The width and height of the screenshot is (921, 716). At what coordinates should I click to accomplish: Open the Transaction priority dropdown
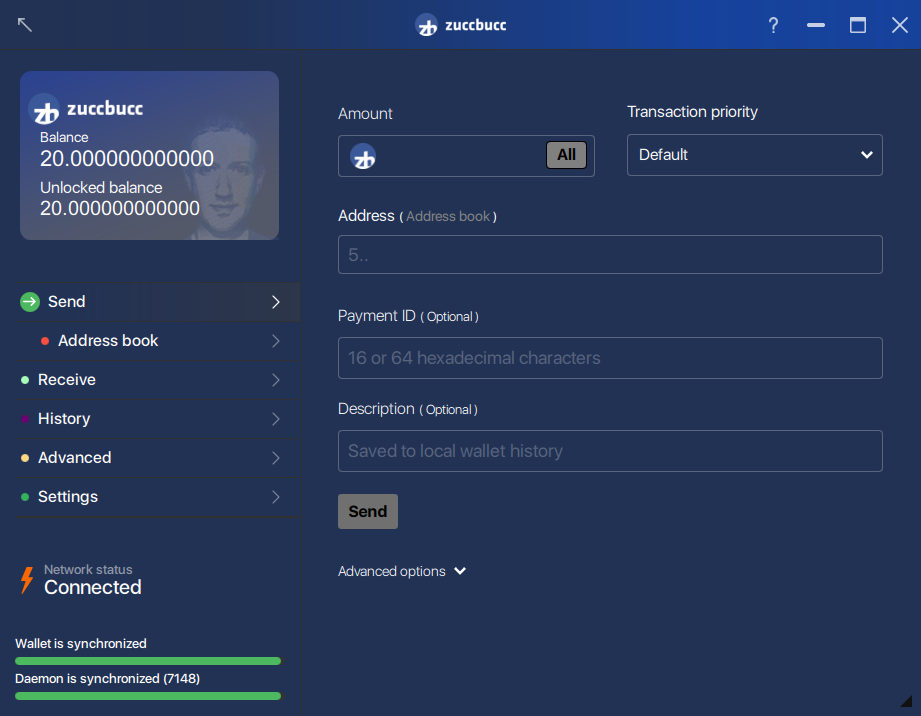tap(754, 155)
